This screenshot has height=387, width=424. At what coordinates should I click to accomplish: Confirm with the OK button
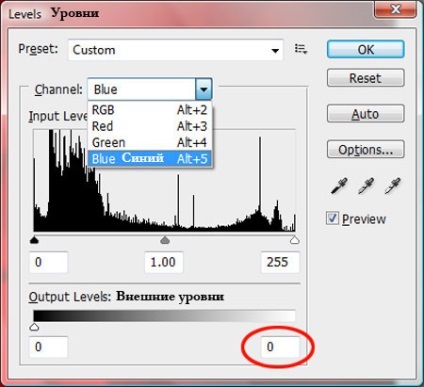[x=366, y=49]
